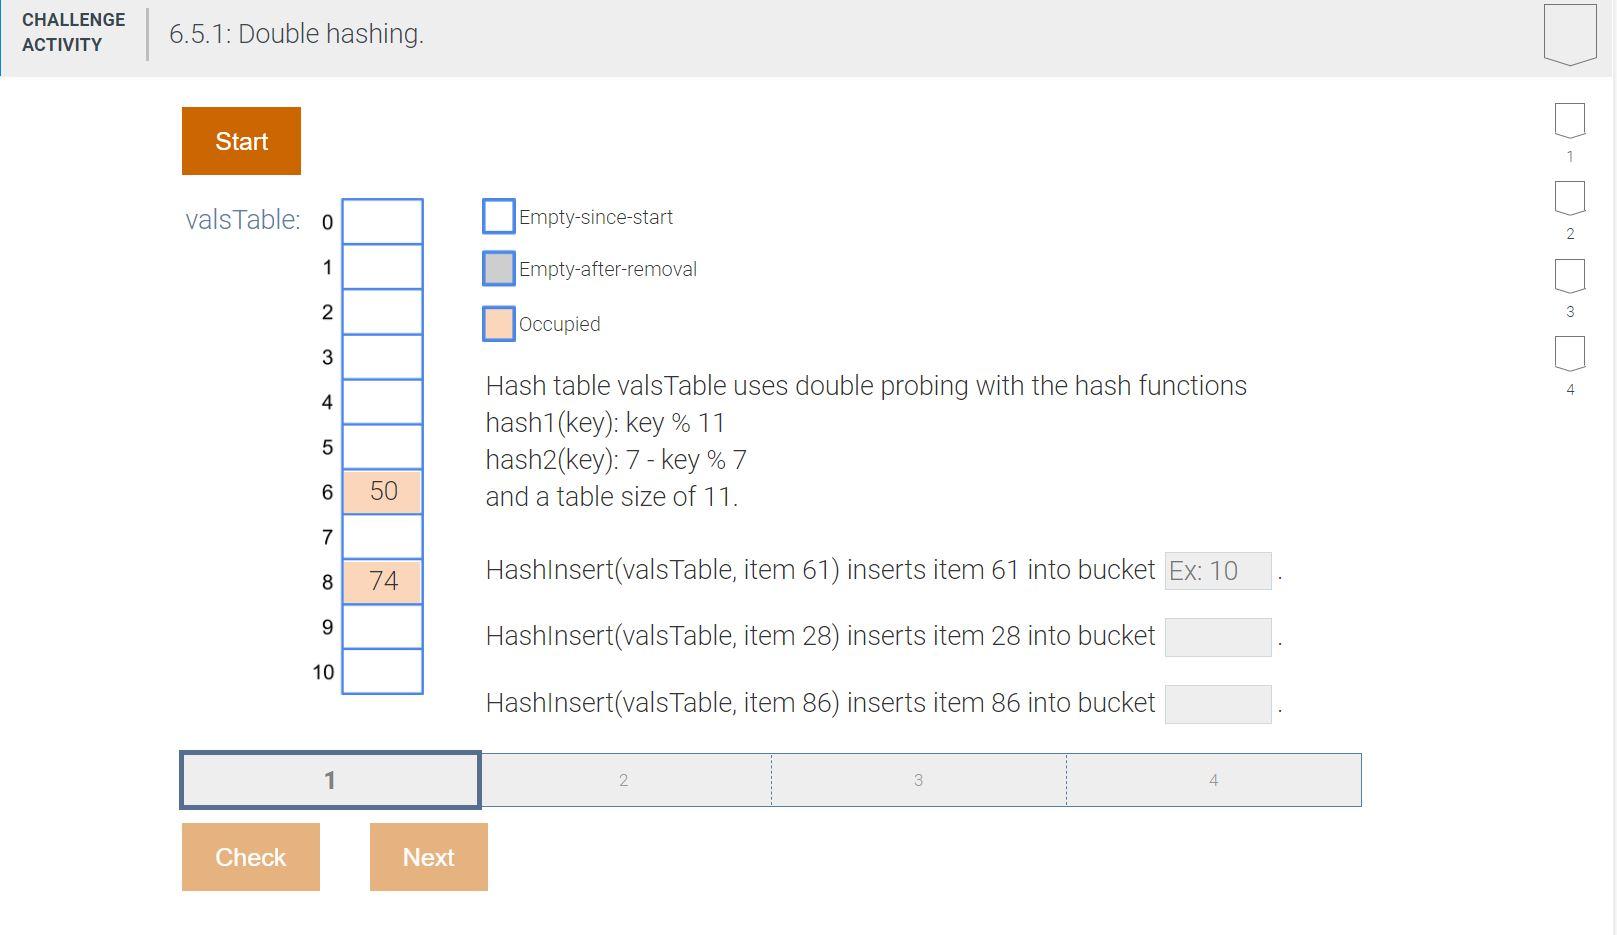Switch to step 2 of the activity
Image resolution: width=1617 pixels, height=935 pixels.
tap(624, 779)
